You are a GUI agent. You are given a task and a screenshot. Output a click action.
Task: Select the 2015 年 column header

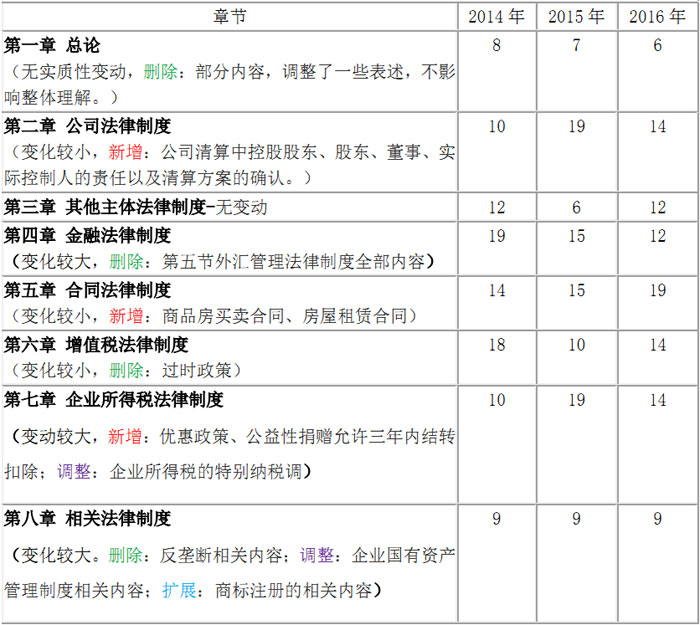click(x=576, y=17)
